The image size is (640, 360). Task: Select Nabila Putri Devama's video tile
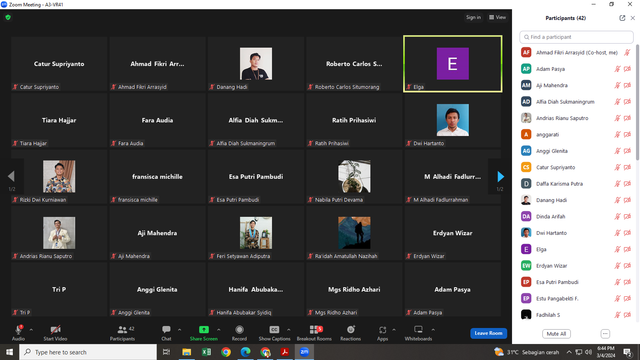click(x=354, y=176)
